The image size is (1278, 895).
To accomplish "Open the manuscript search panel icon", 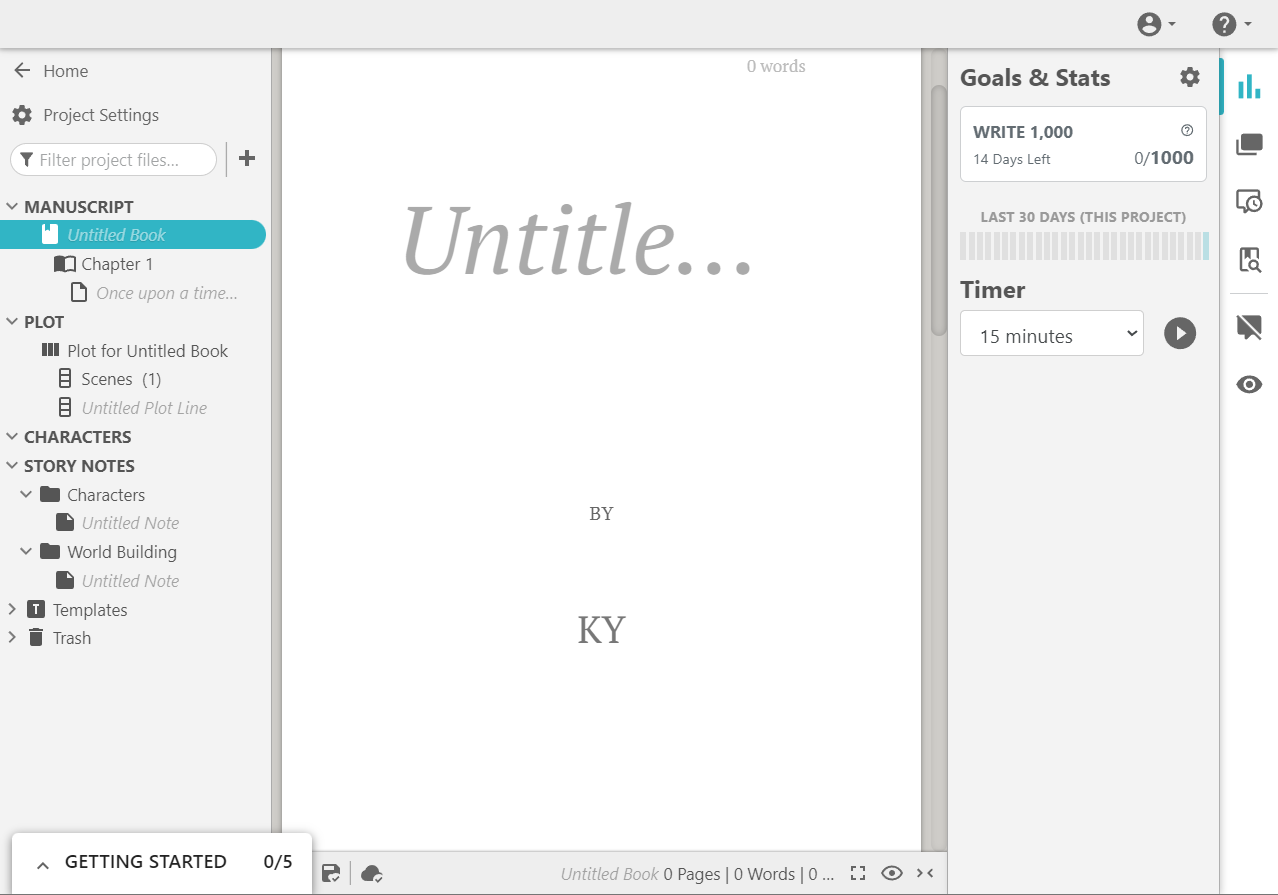I will click(1249, 260).
